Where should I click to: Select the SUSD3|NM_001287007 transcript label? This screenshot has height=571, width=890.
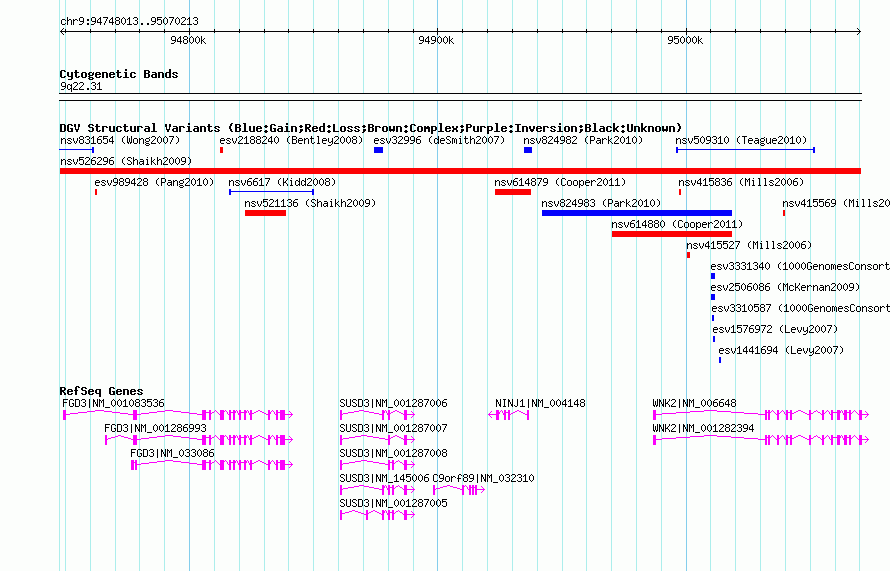coord(393,428)
